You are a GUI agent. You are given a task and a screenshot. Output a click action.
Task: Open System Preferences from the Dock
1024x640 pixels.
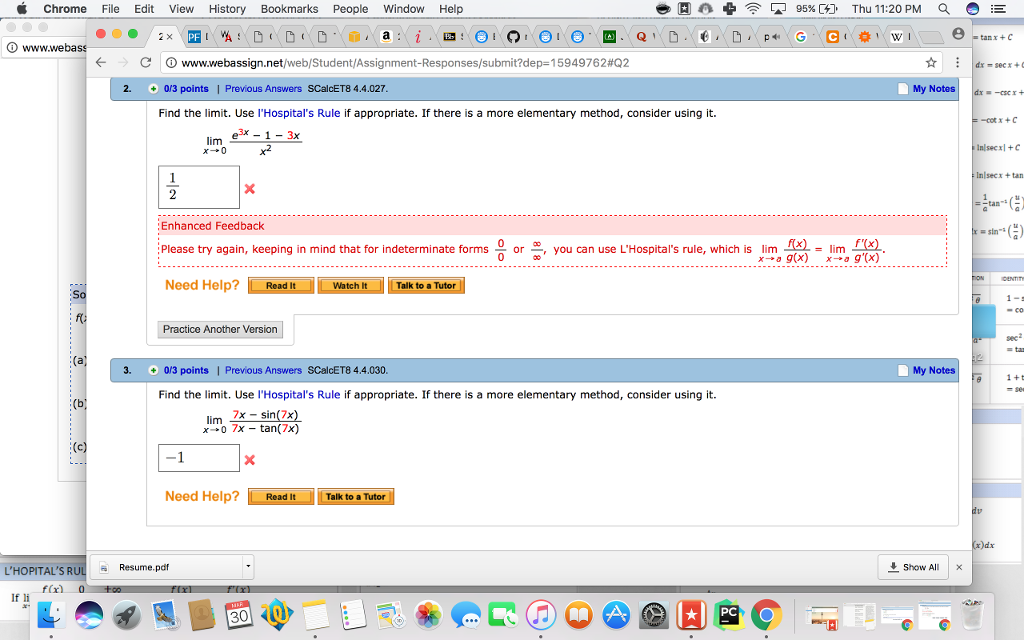coord(654,615)
